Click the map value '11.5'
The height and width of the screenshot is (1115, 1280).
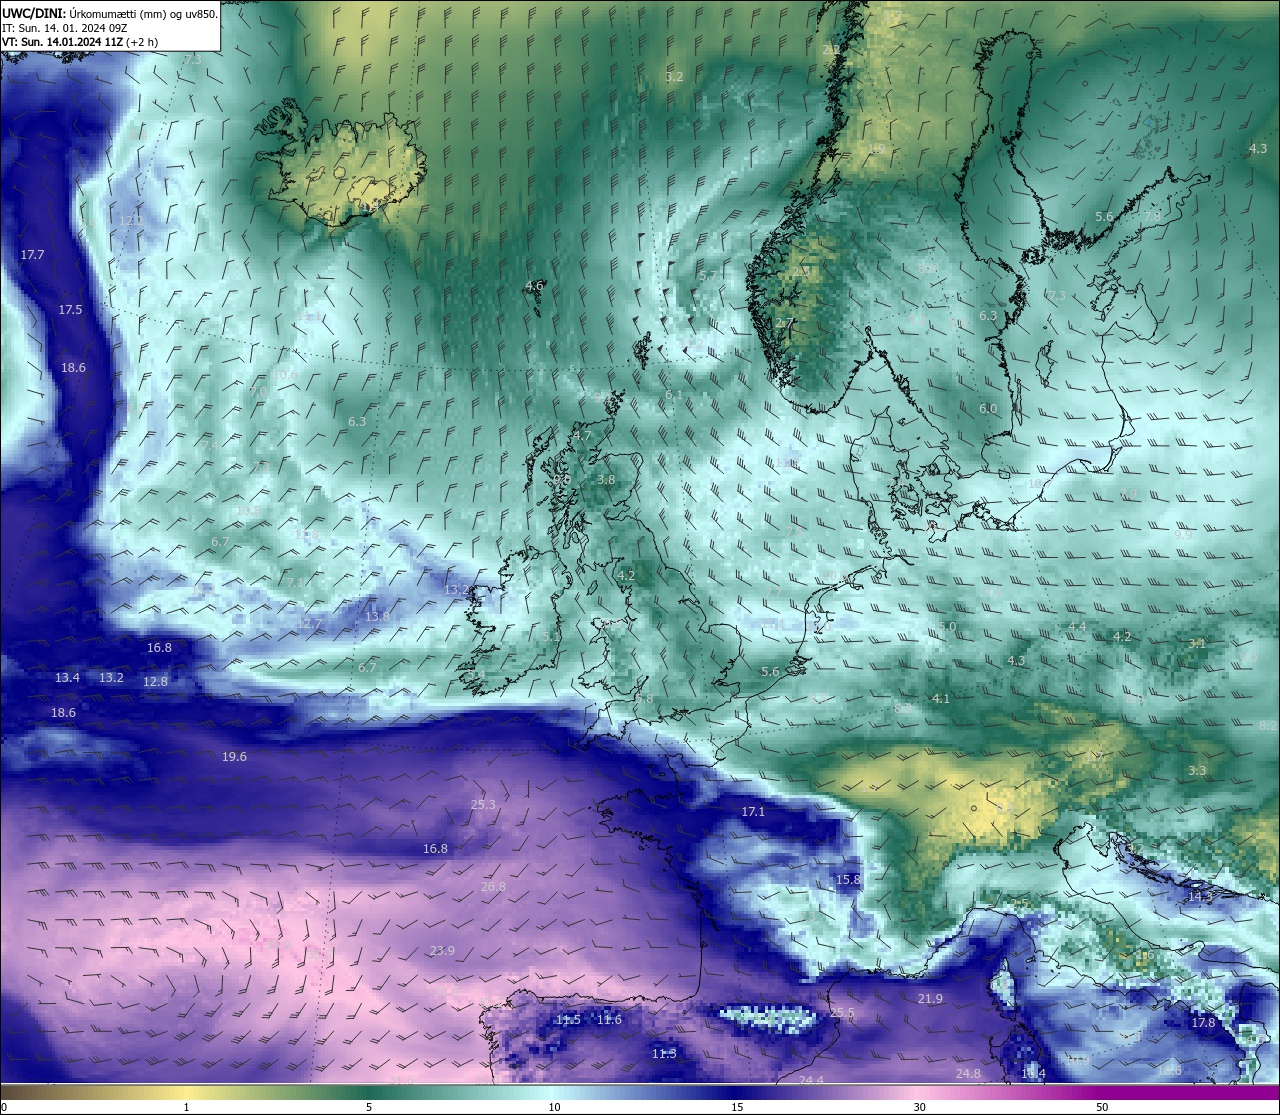pos(568,1020)
